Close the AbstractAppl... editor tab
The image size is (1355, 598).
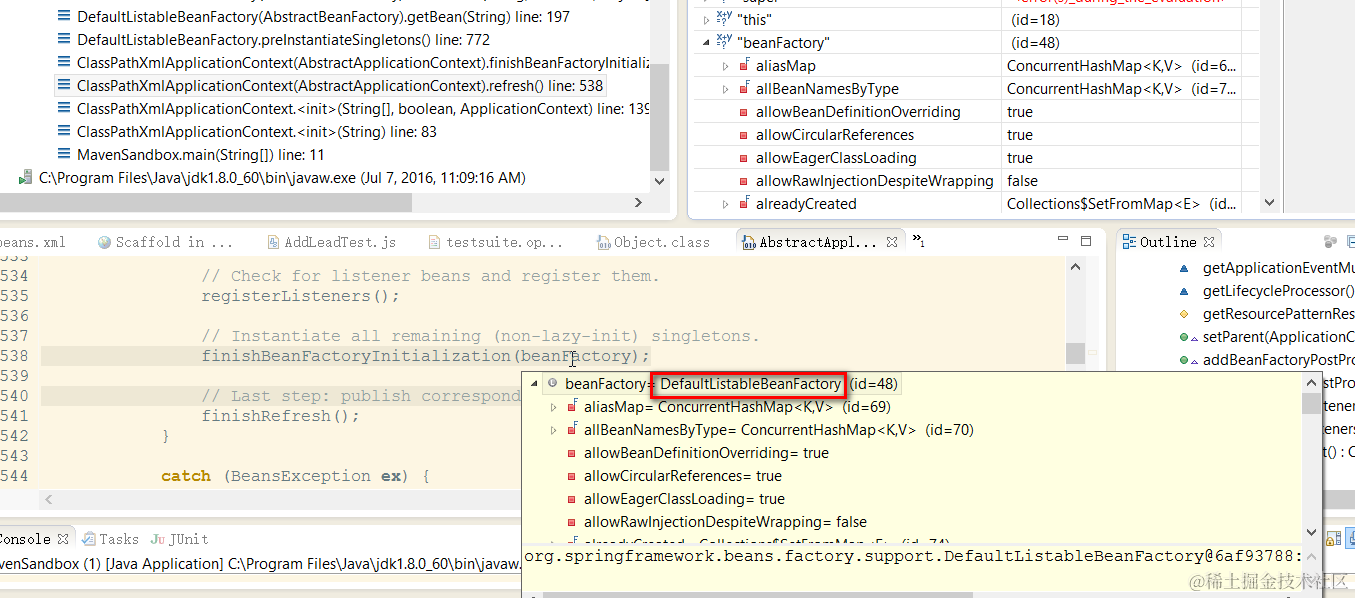coord(893,242)
